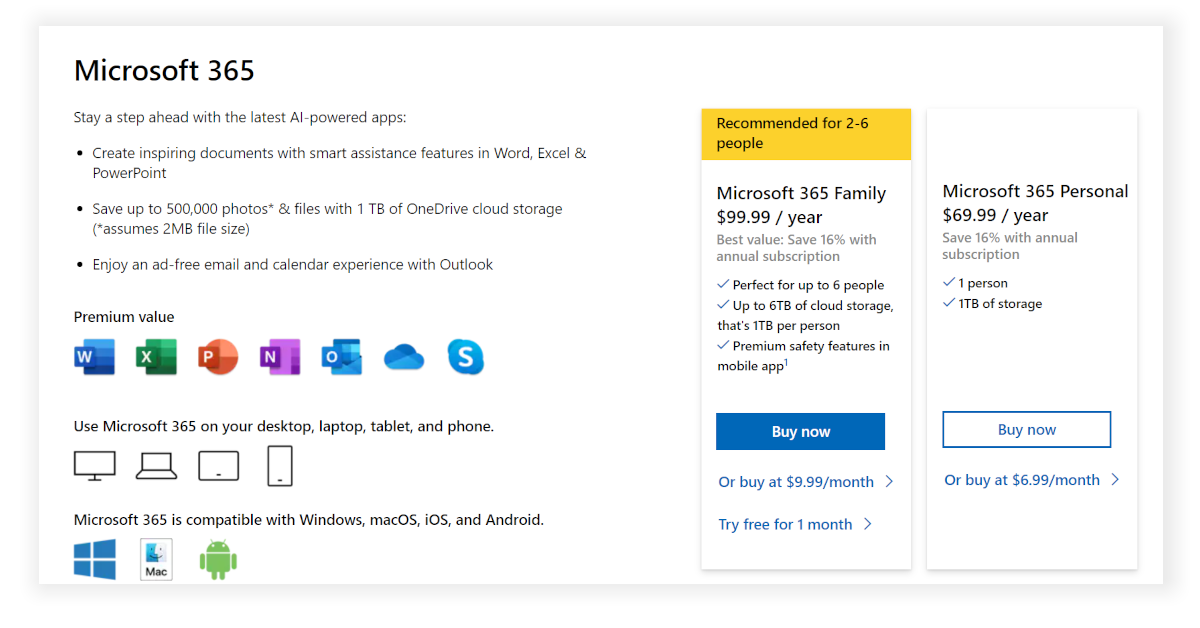Click the Excel app icon

point(156,357)
